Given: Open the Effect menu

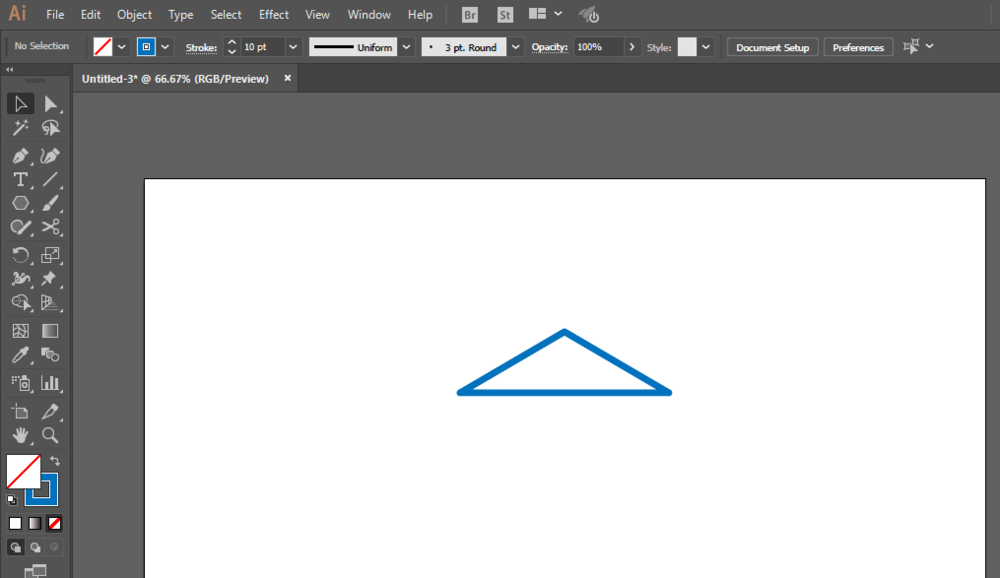Looking at the screenshot, I should 274,15.
